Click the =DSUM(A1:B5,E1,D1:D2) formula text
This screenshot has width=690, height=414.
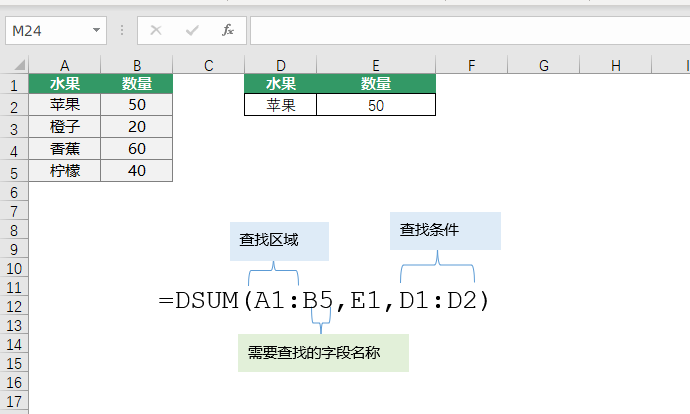[324, 301]
